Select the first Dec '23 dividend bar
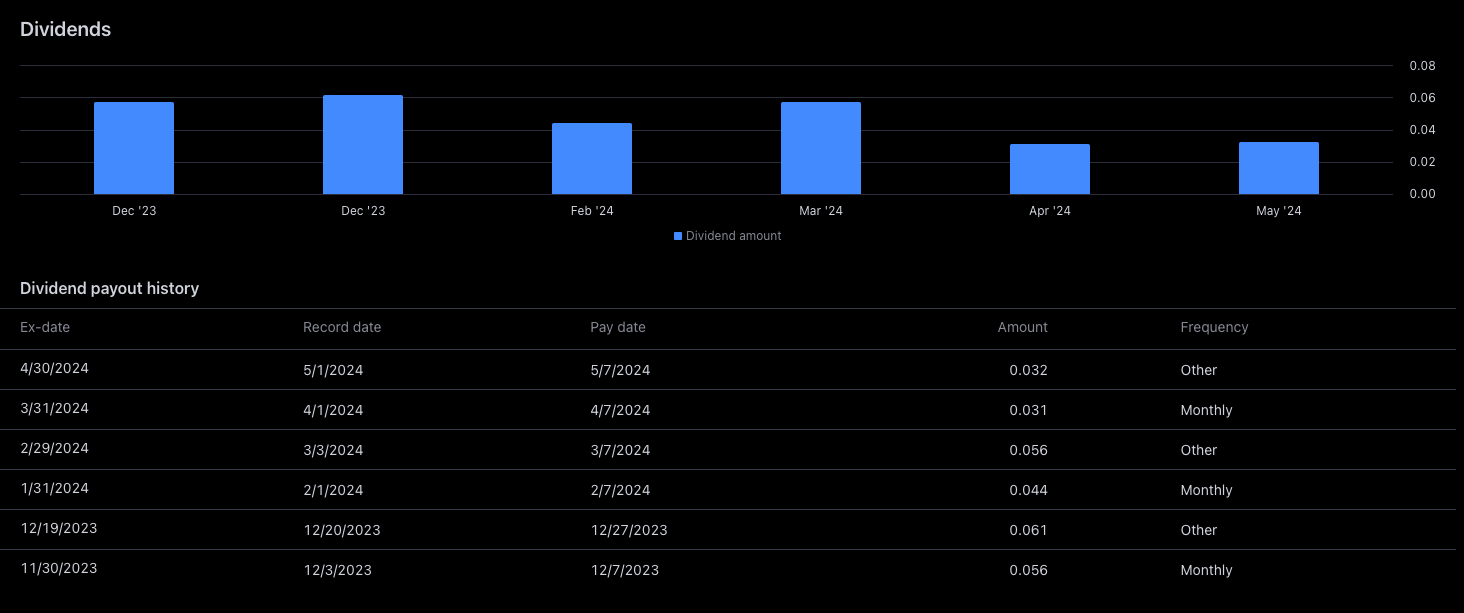This screenshot has width=1464, height=613. point(134,145)
